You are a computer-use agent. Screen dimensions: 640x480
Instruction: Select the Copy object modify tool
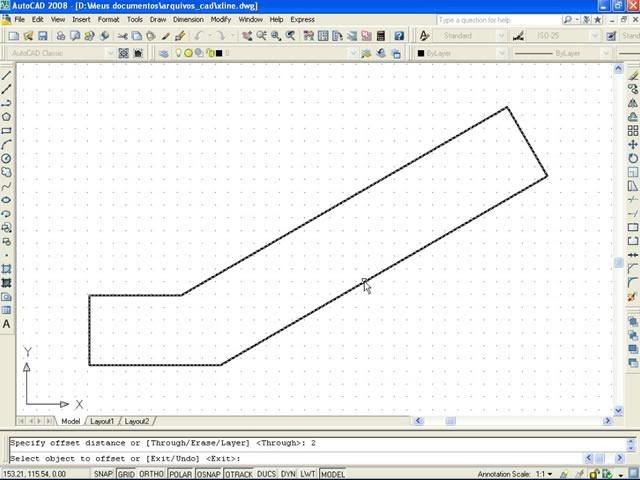(633, 89)
